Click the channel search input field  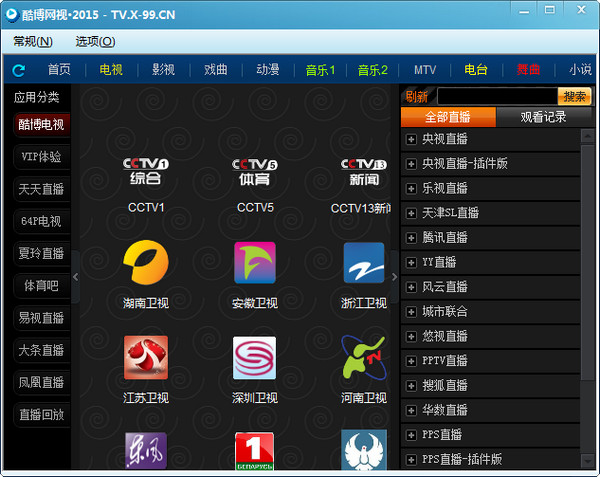pyautogui.click(x=497, y=96)
